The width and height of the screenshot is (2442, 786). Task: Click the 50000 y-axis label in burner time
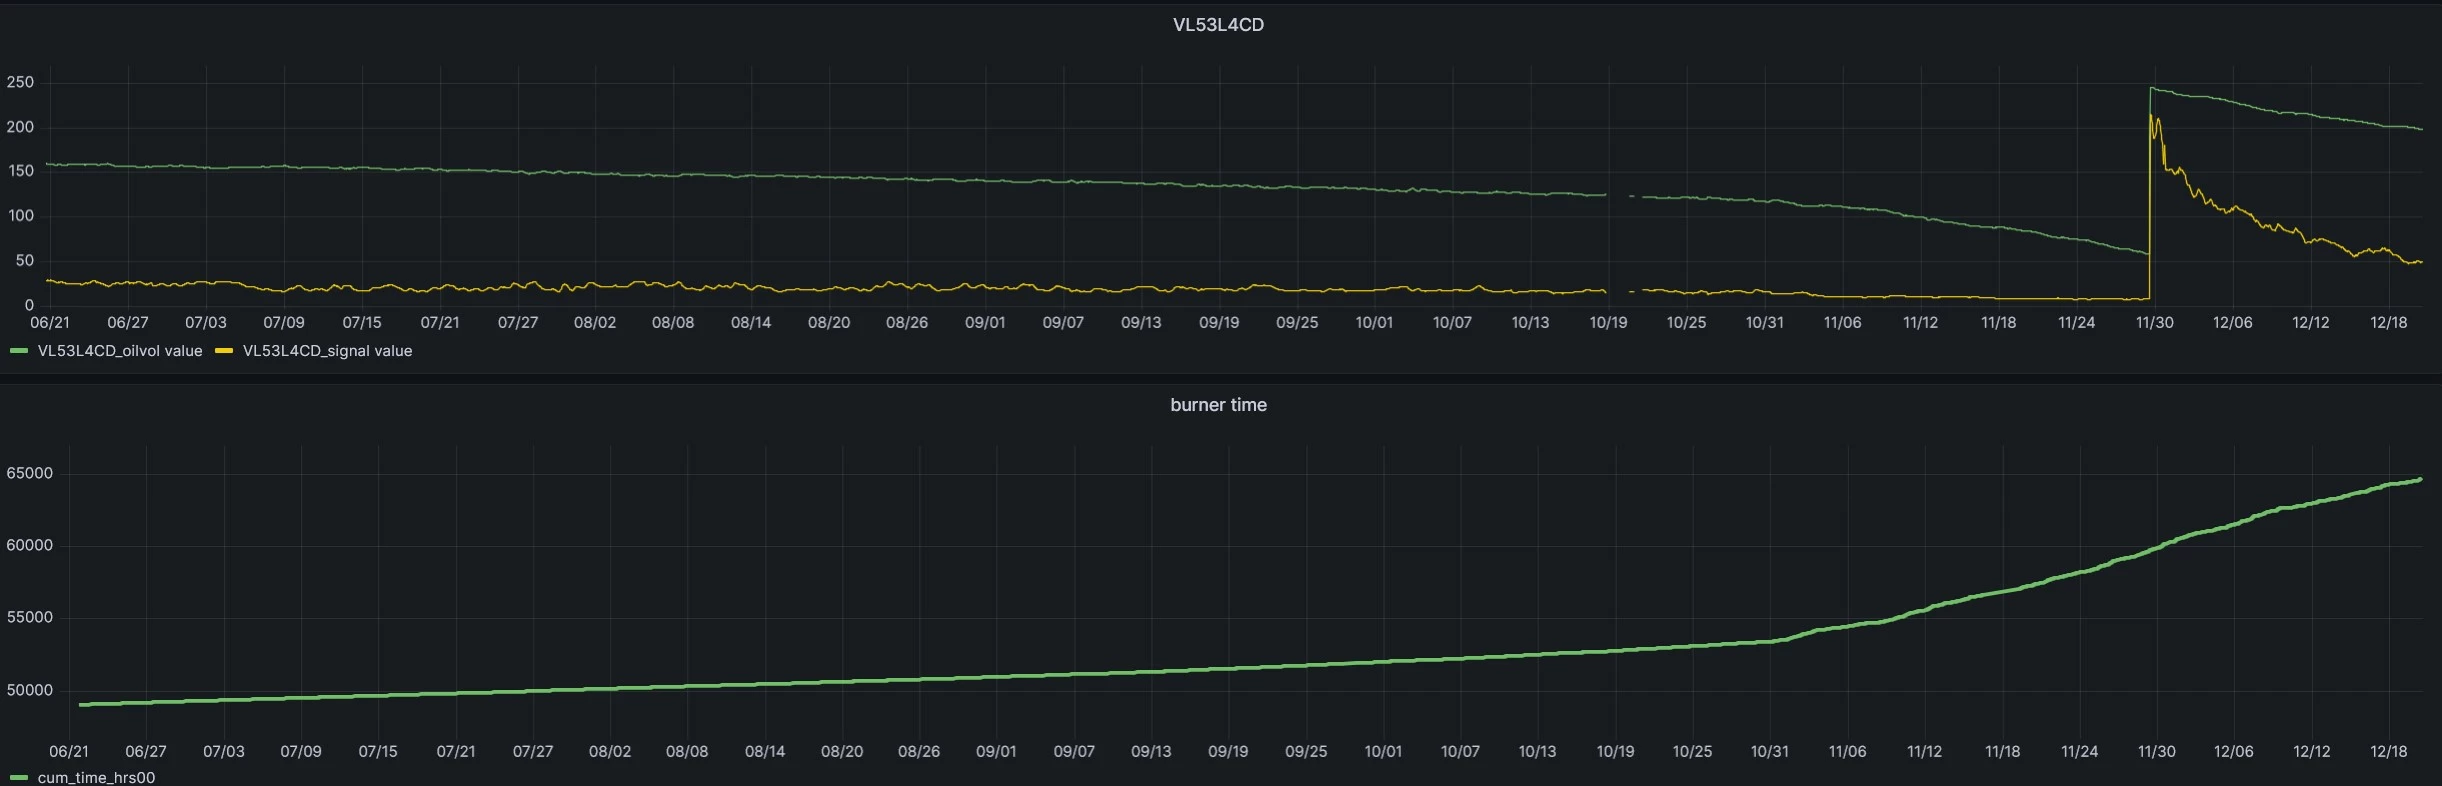(29, 690)
